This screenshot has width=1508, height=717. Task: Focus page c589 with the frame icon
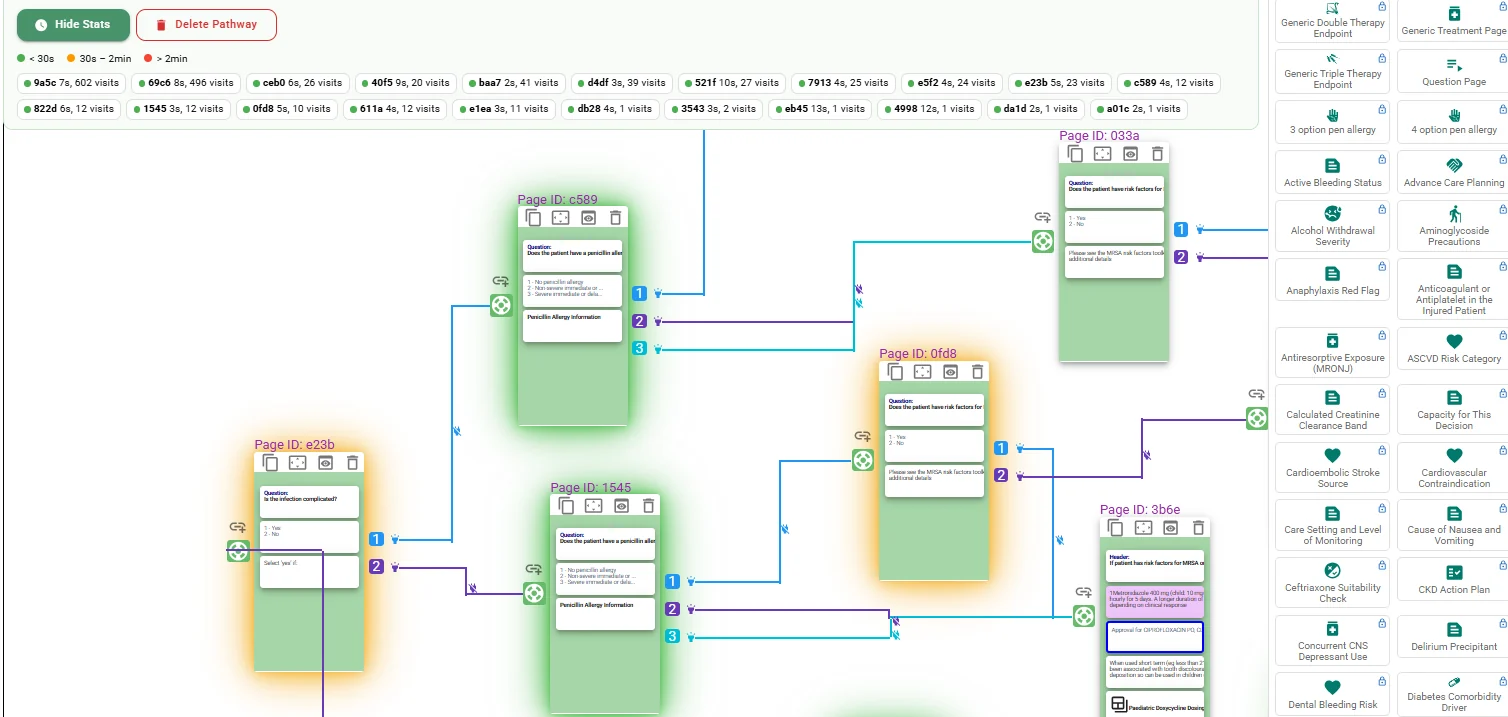click(x=561, y=217)
